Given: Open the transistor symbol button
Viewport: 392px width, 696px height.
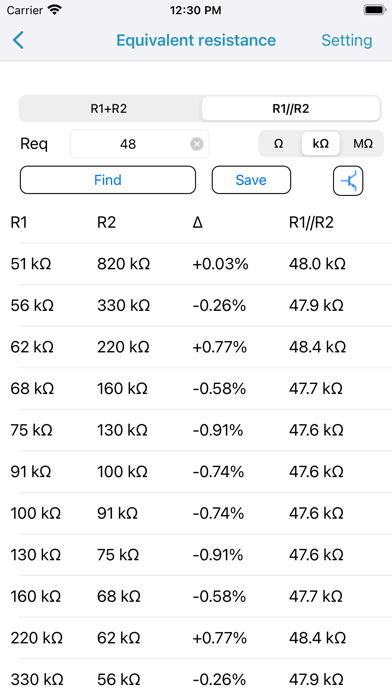Looking at the screenshot, I should point(348,180).
